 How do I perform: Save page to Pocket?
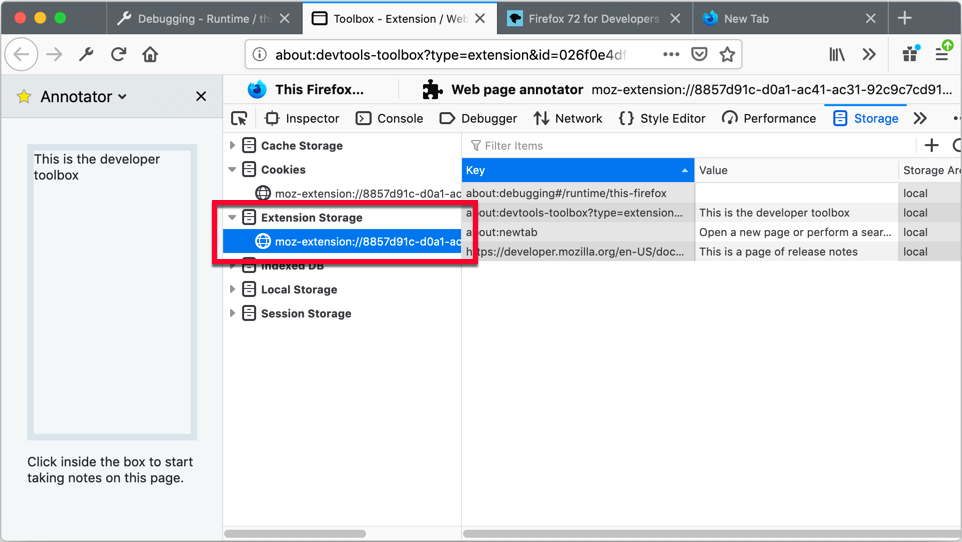click(699, 55)
